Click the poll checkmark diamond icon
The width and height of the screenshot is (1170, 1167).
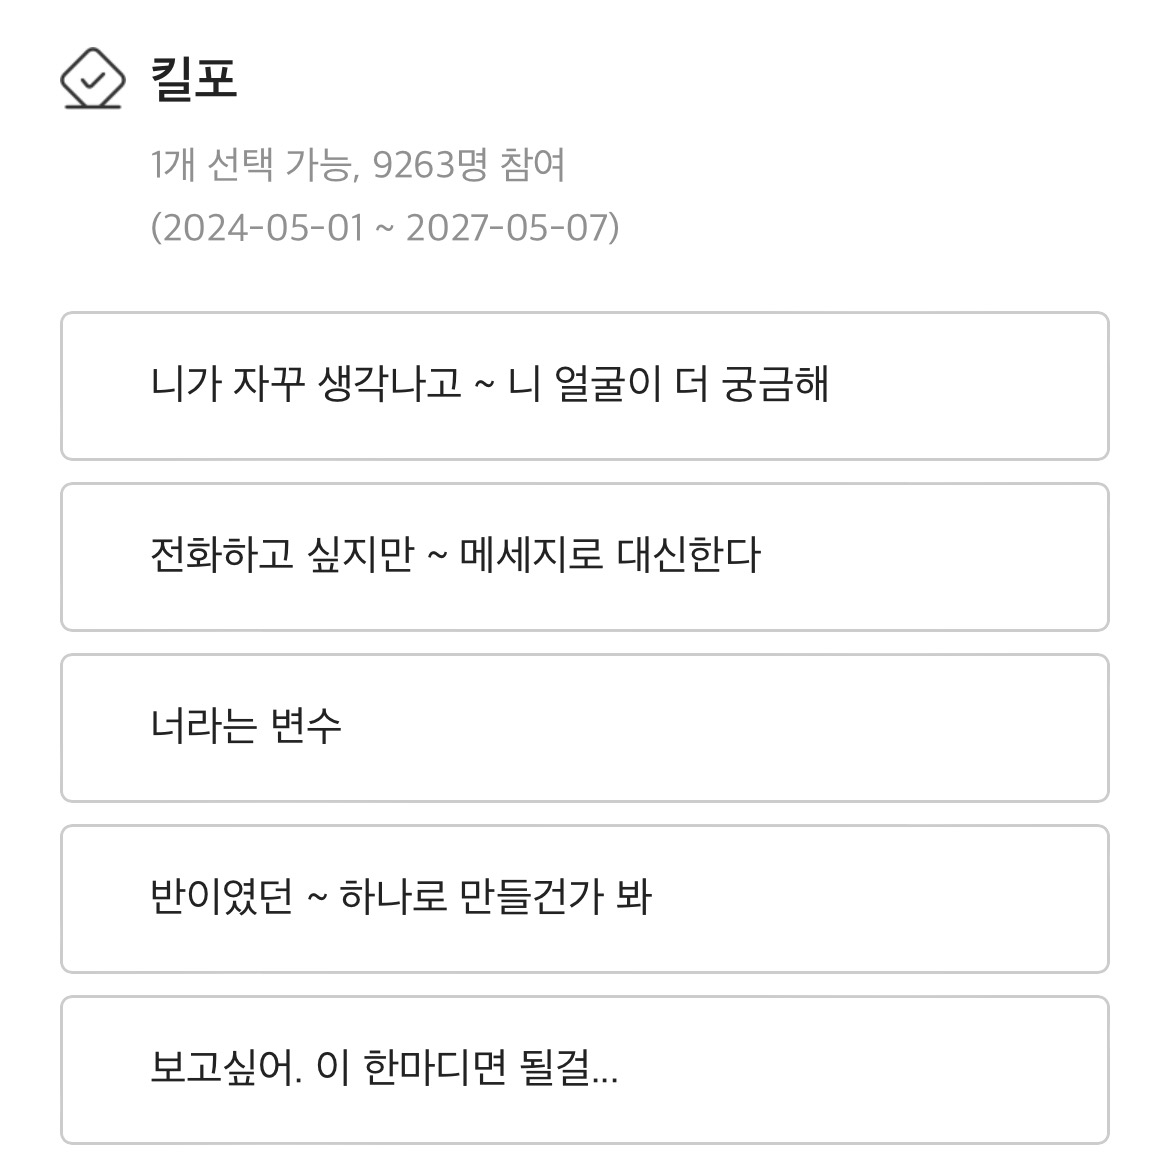click(x=93, y=79)
